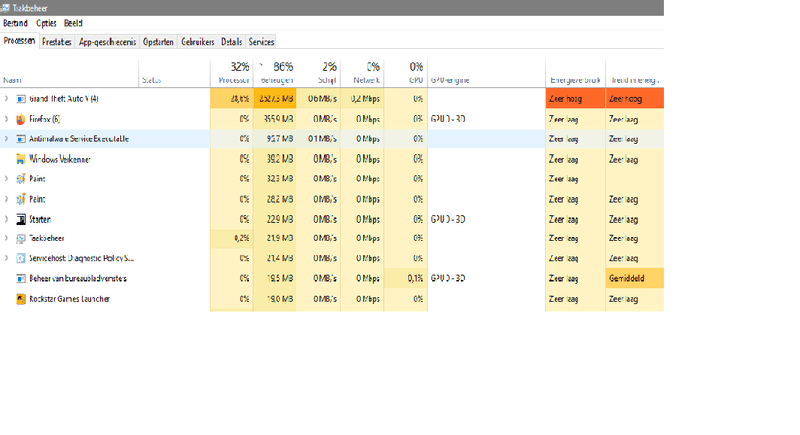Expand the Starten process row
The width and height of the screenshot is (800, 435).
tap(6, 219)
